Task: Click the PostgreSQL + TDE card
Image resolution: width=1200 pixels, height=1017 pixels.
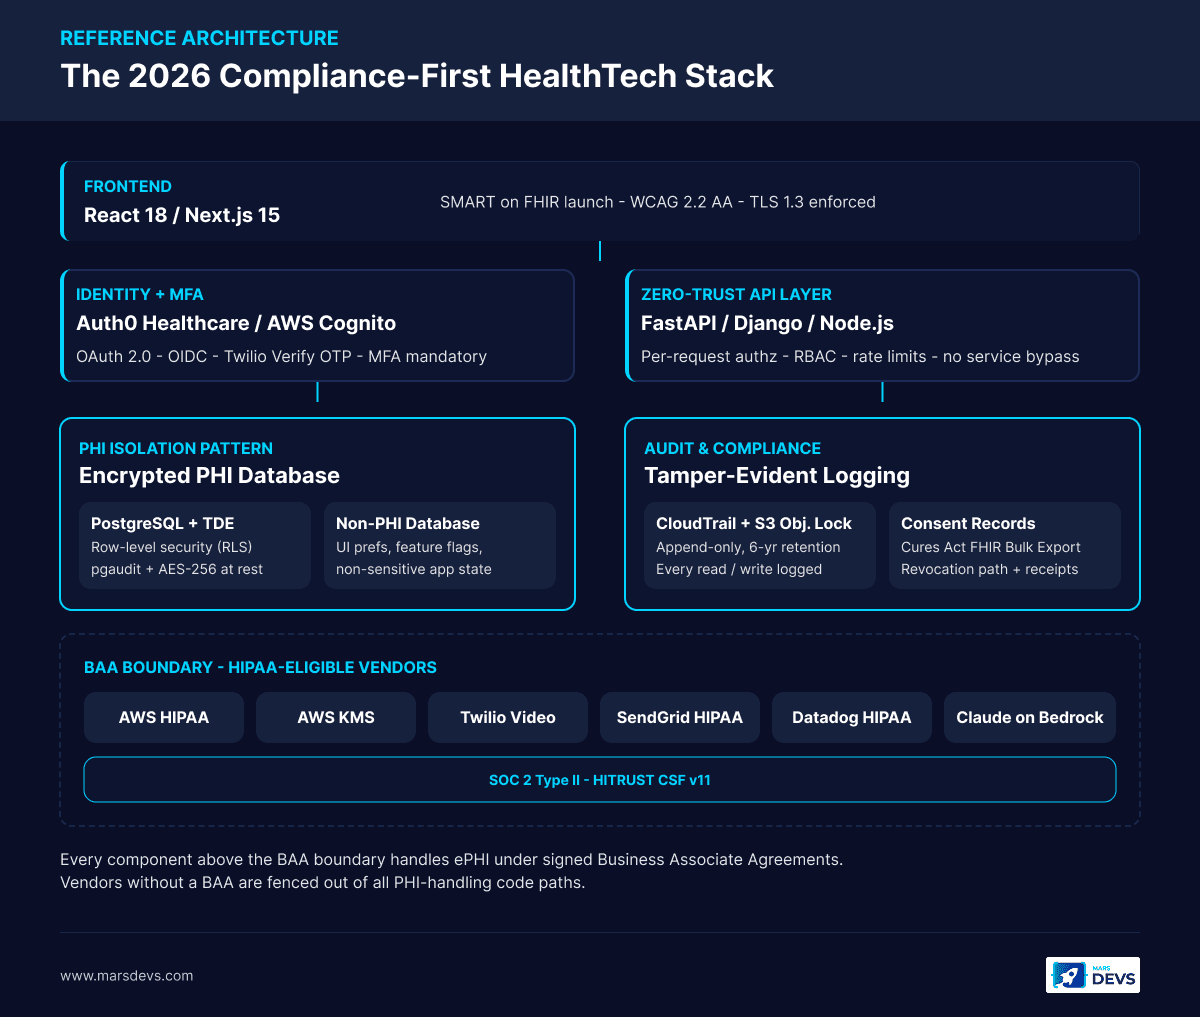Action: pyautogui.click(x=195, y=545)
